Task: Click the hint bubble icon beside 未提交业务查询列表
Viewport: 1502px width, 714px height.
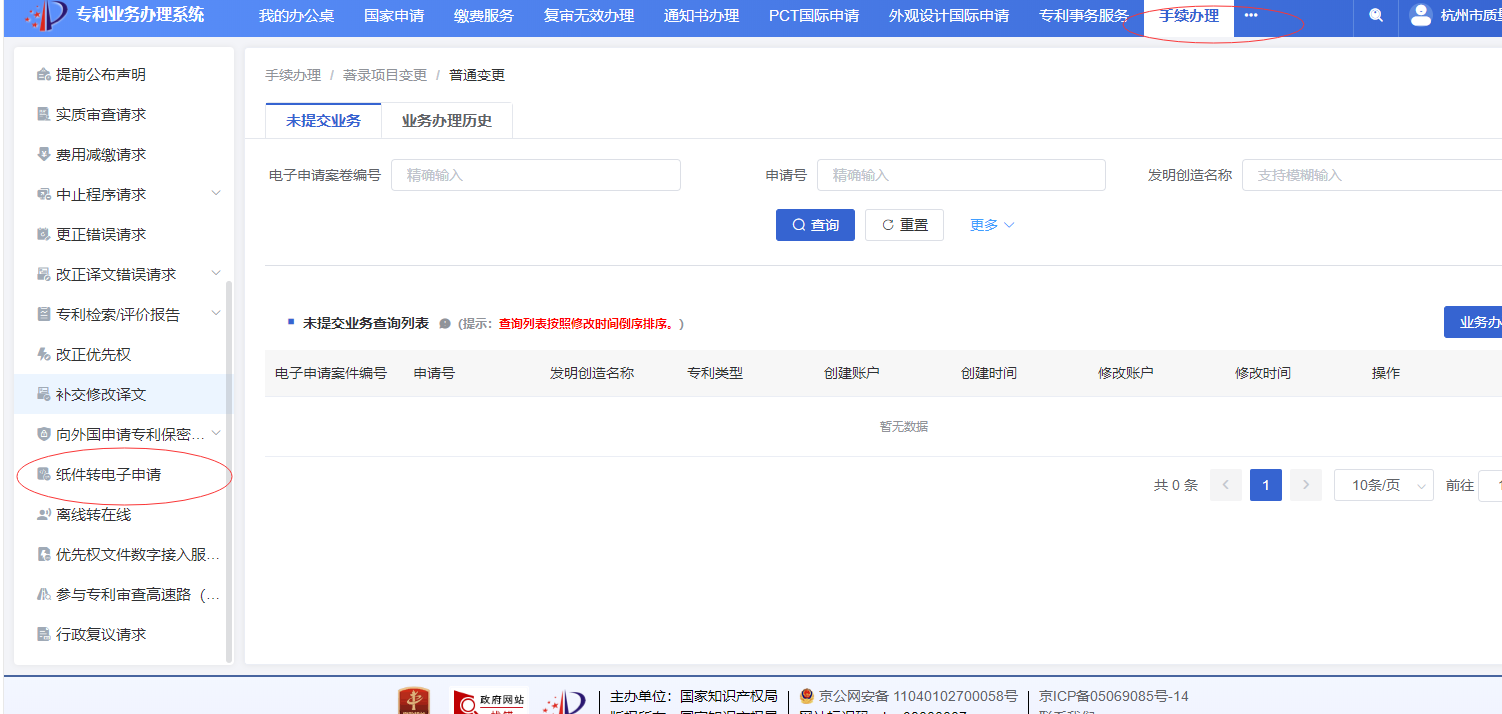Action: pos(445,324)
